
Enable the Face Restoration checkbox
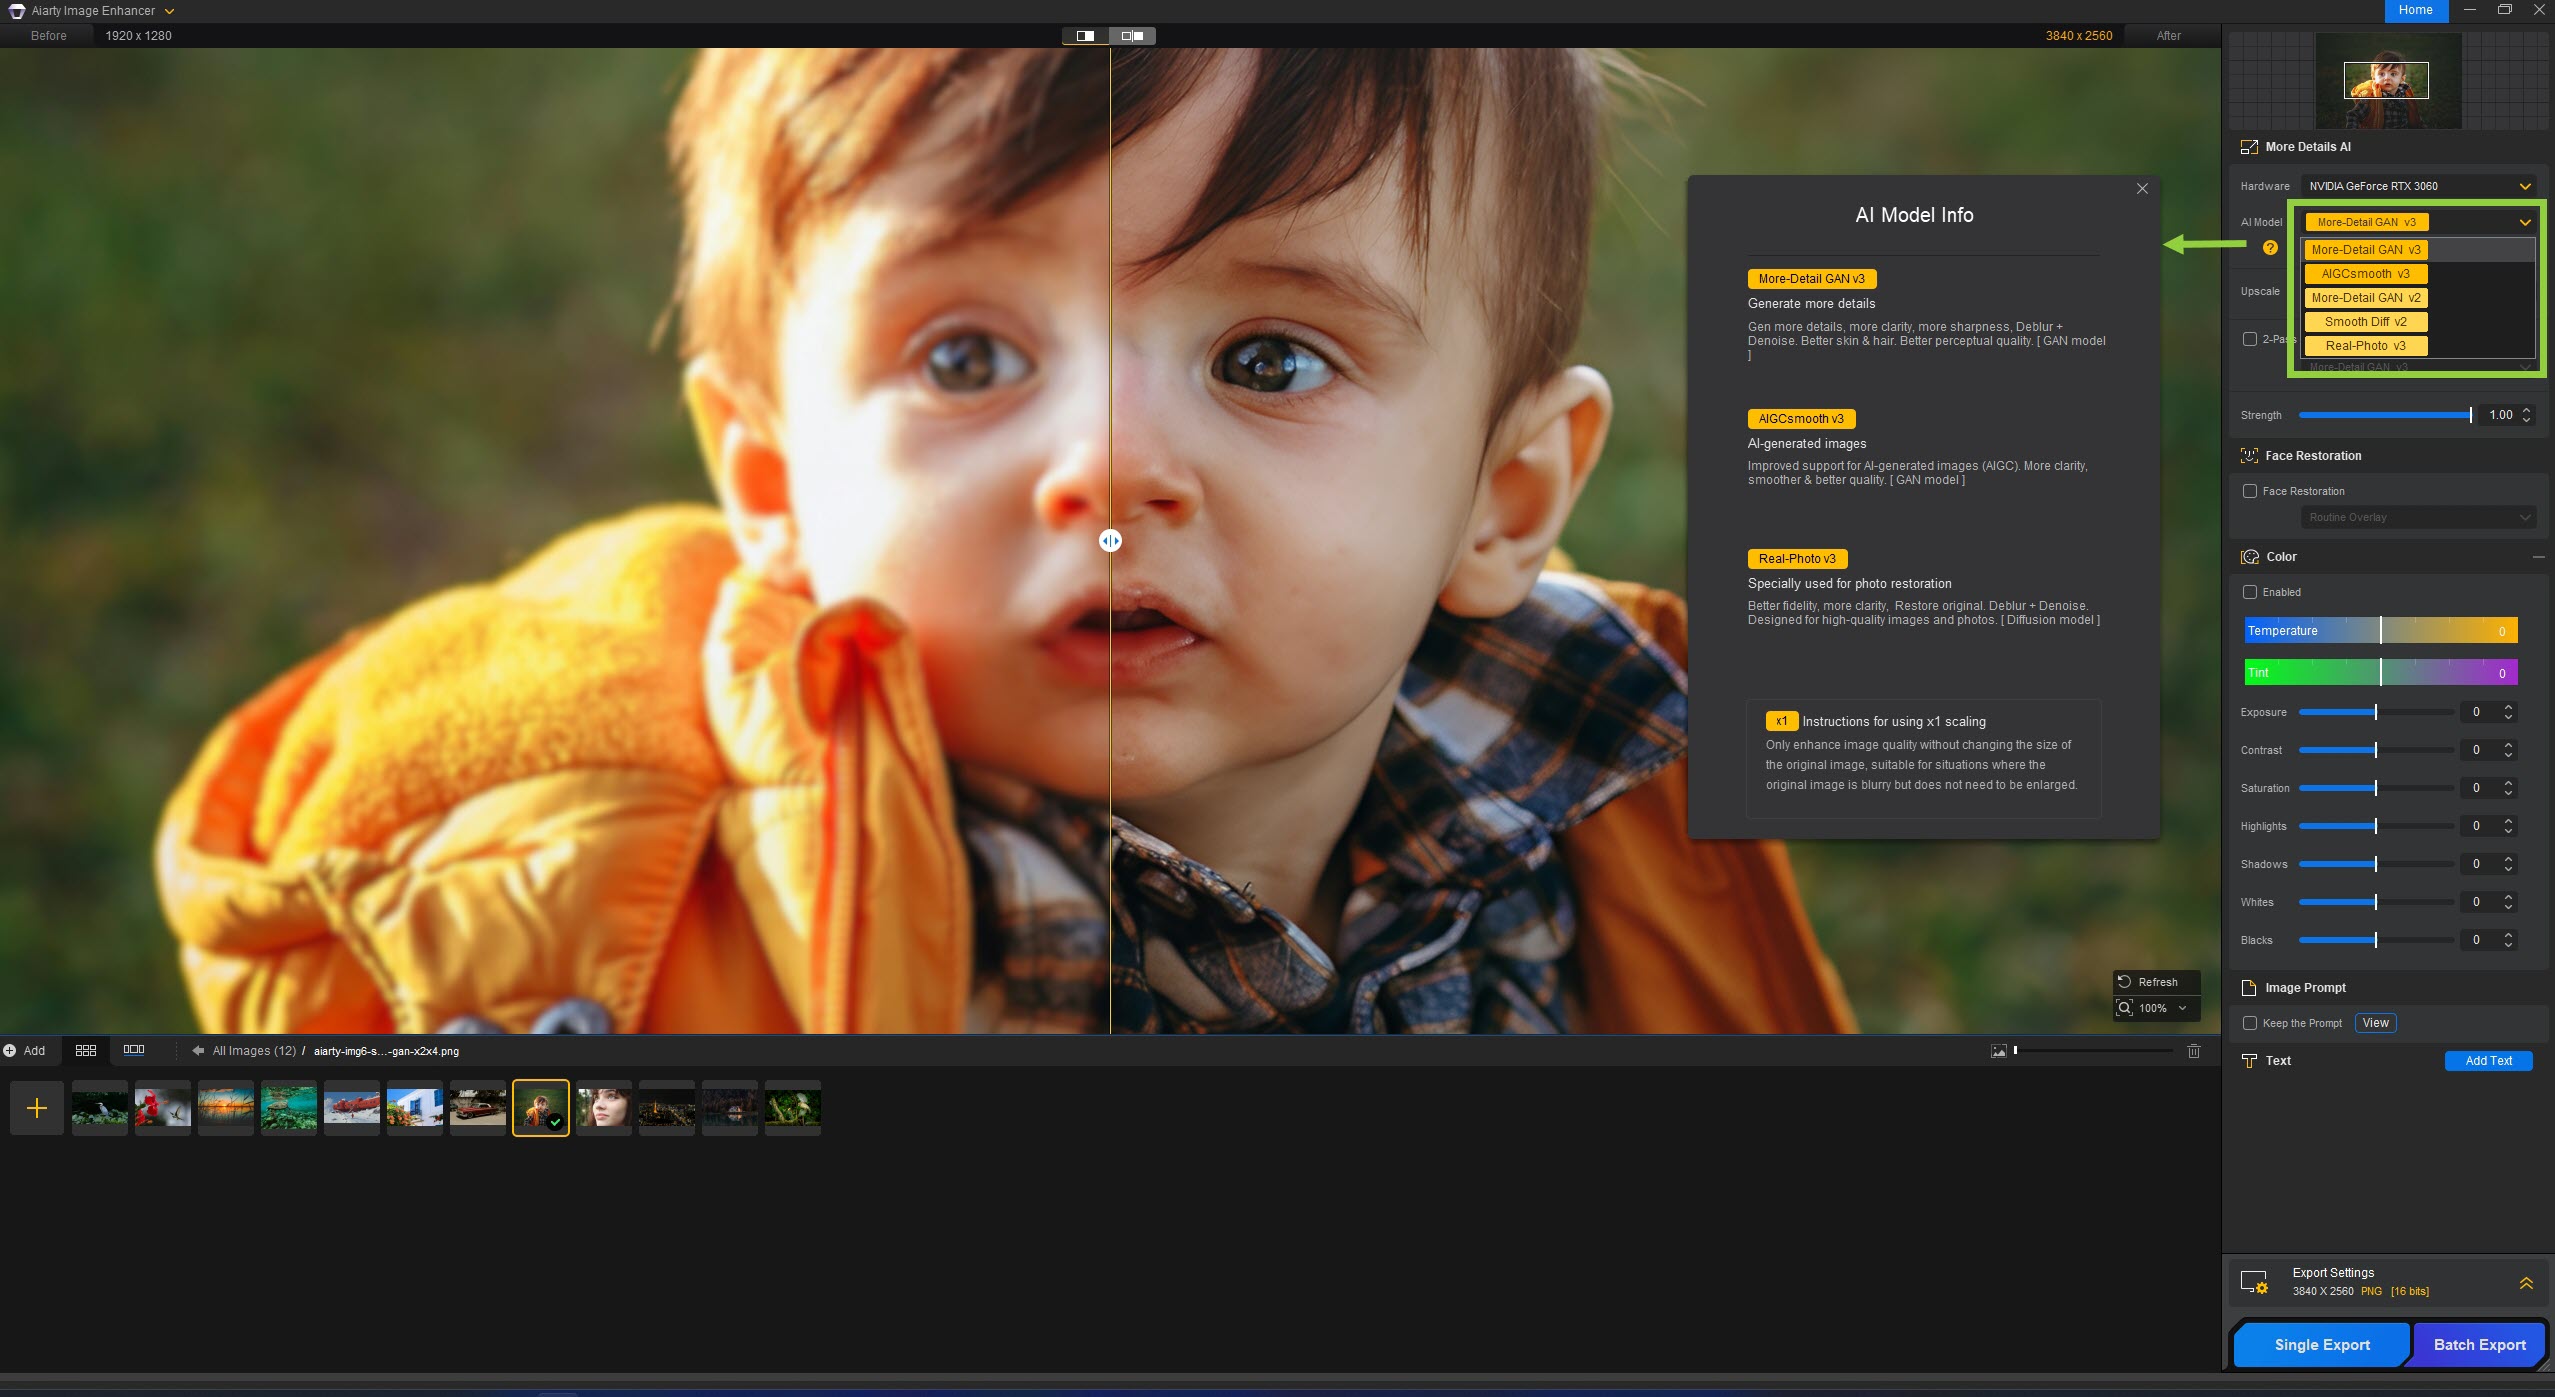[2250, 491]
